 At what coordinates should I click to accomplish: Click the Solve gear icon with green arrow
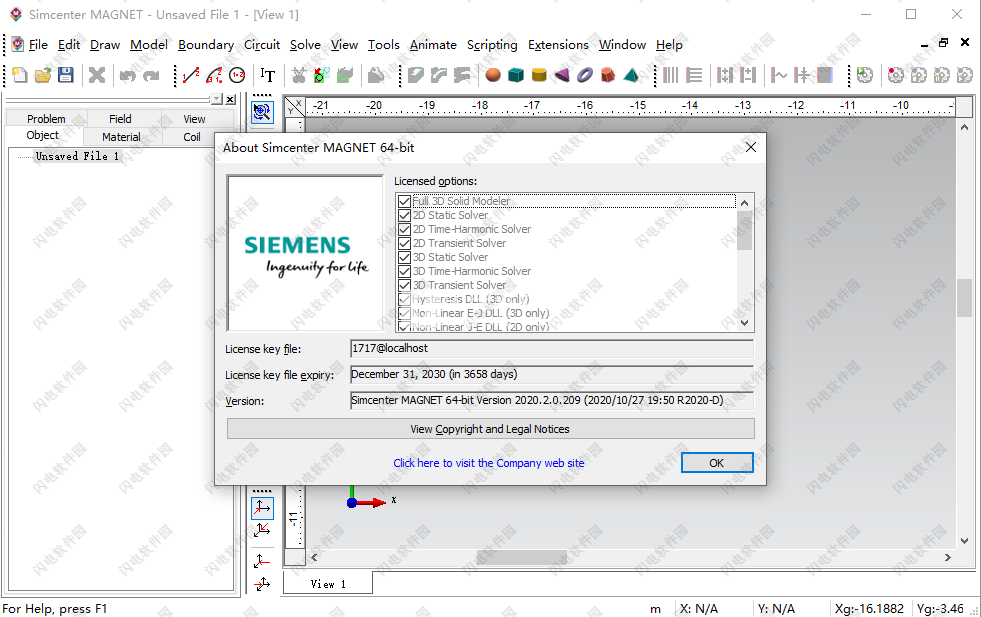tap(865, 75)
